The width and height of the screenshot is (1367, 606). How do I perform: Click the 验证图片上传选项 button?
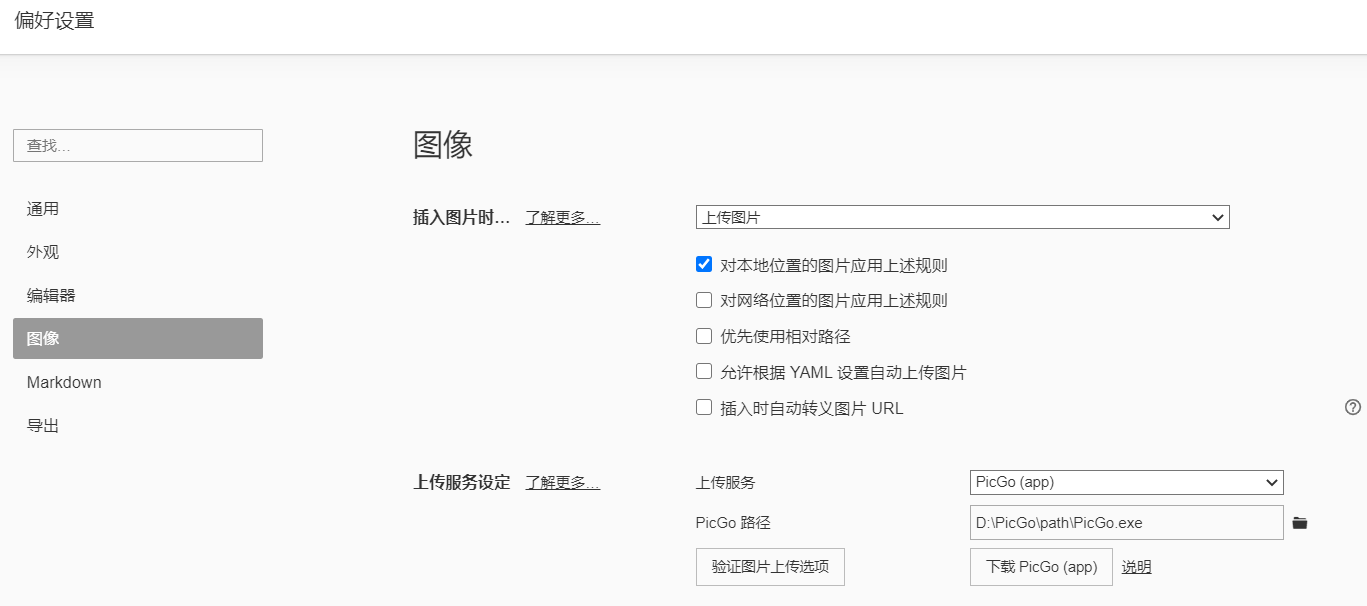(770, 567)
